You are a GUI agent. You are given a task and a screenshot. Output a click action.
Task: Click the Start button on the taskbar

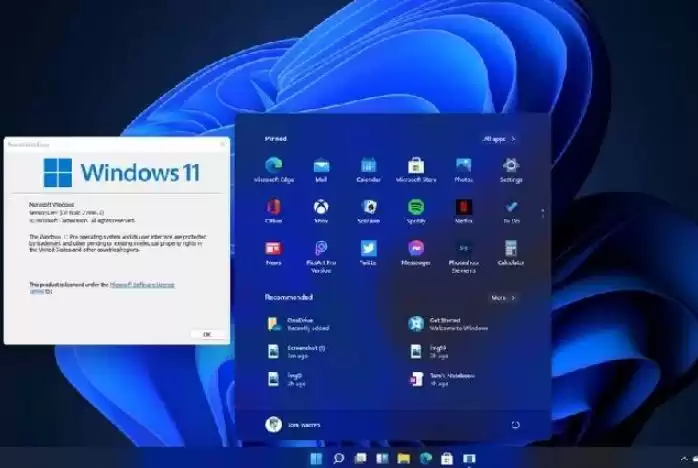[316, 458]
